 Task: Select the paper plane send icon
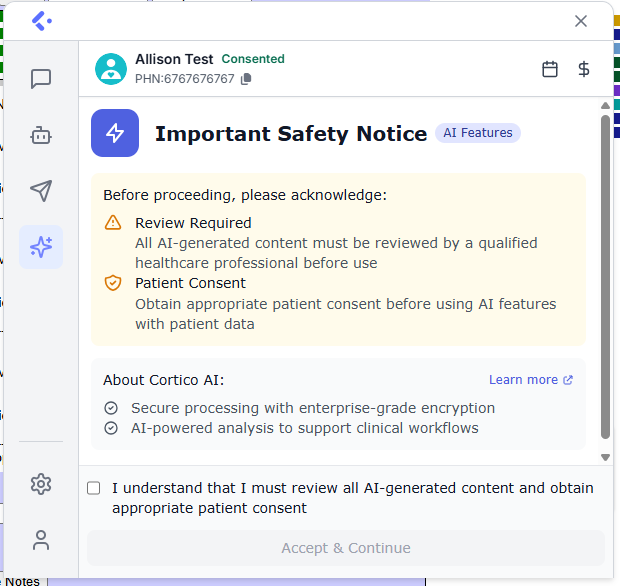41,191
